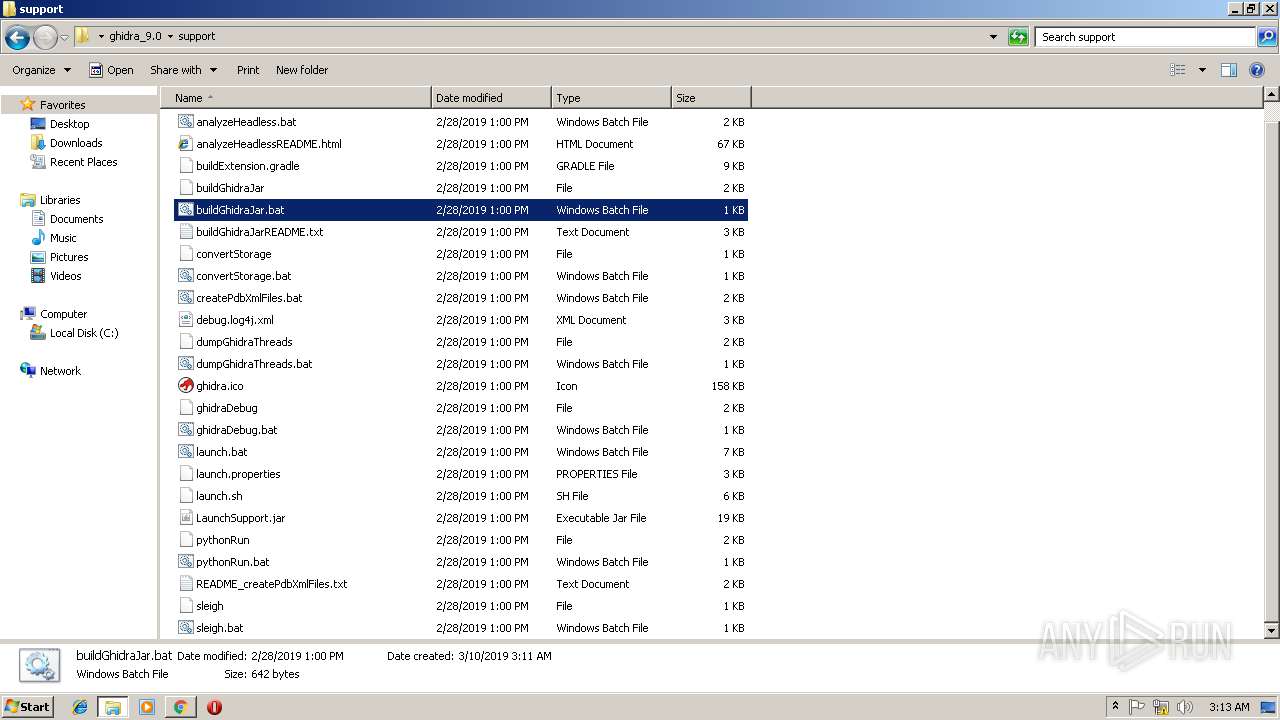Click the debug.log4j.xml file icon

click(185, 320)
